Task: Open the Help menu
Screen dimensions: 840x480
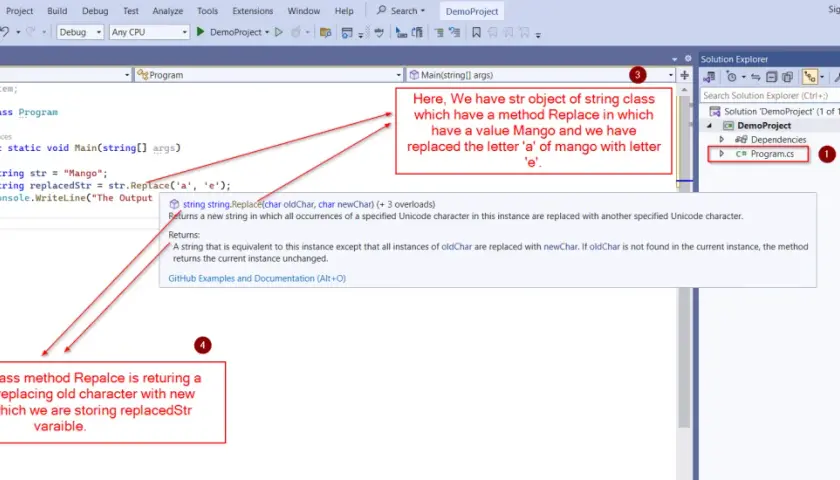Action: pyautogui.click(x=344, y=11)
